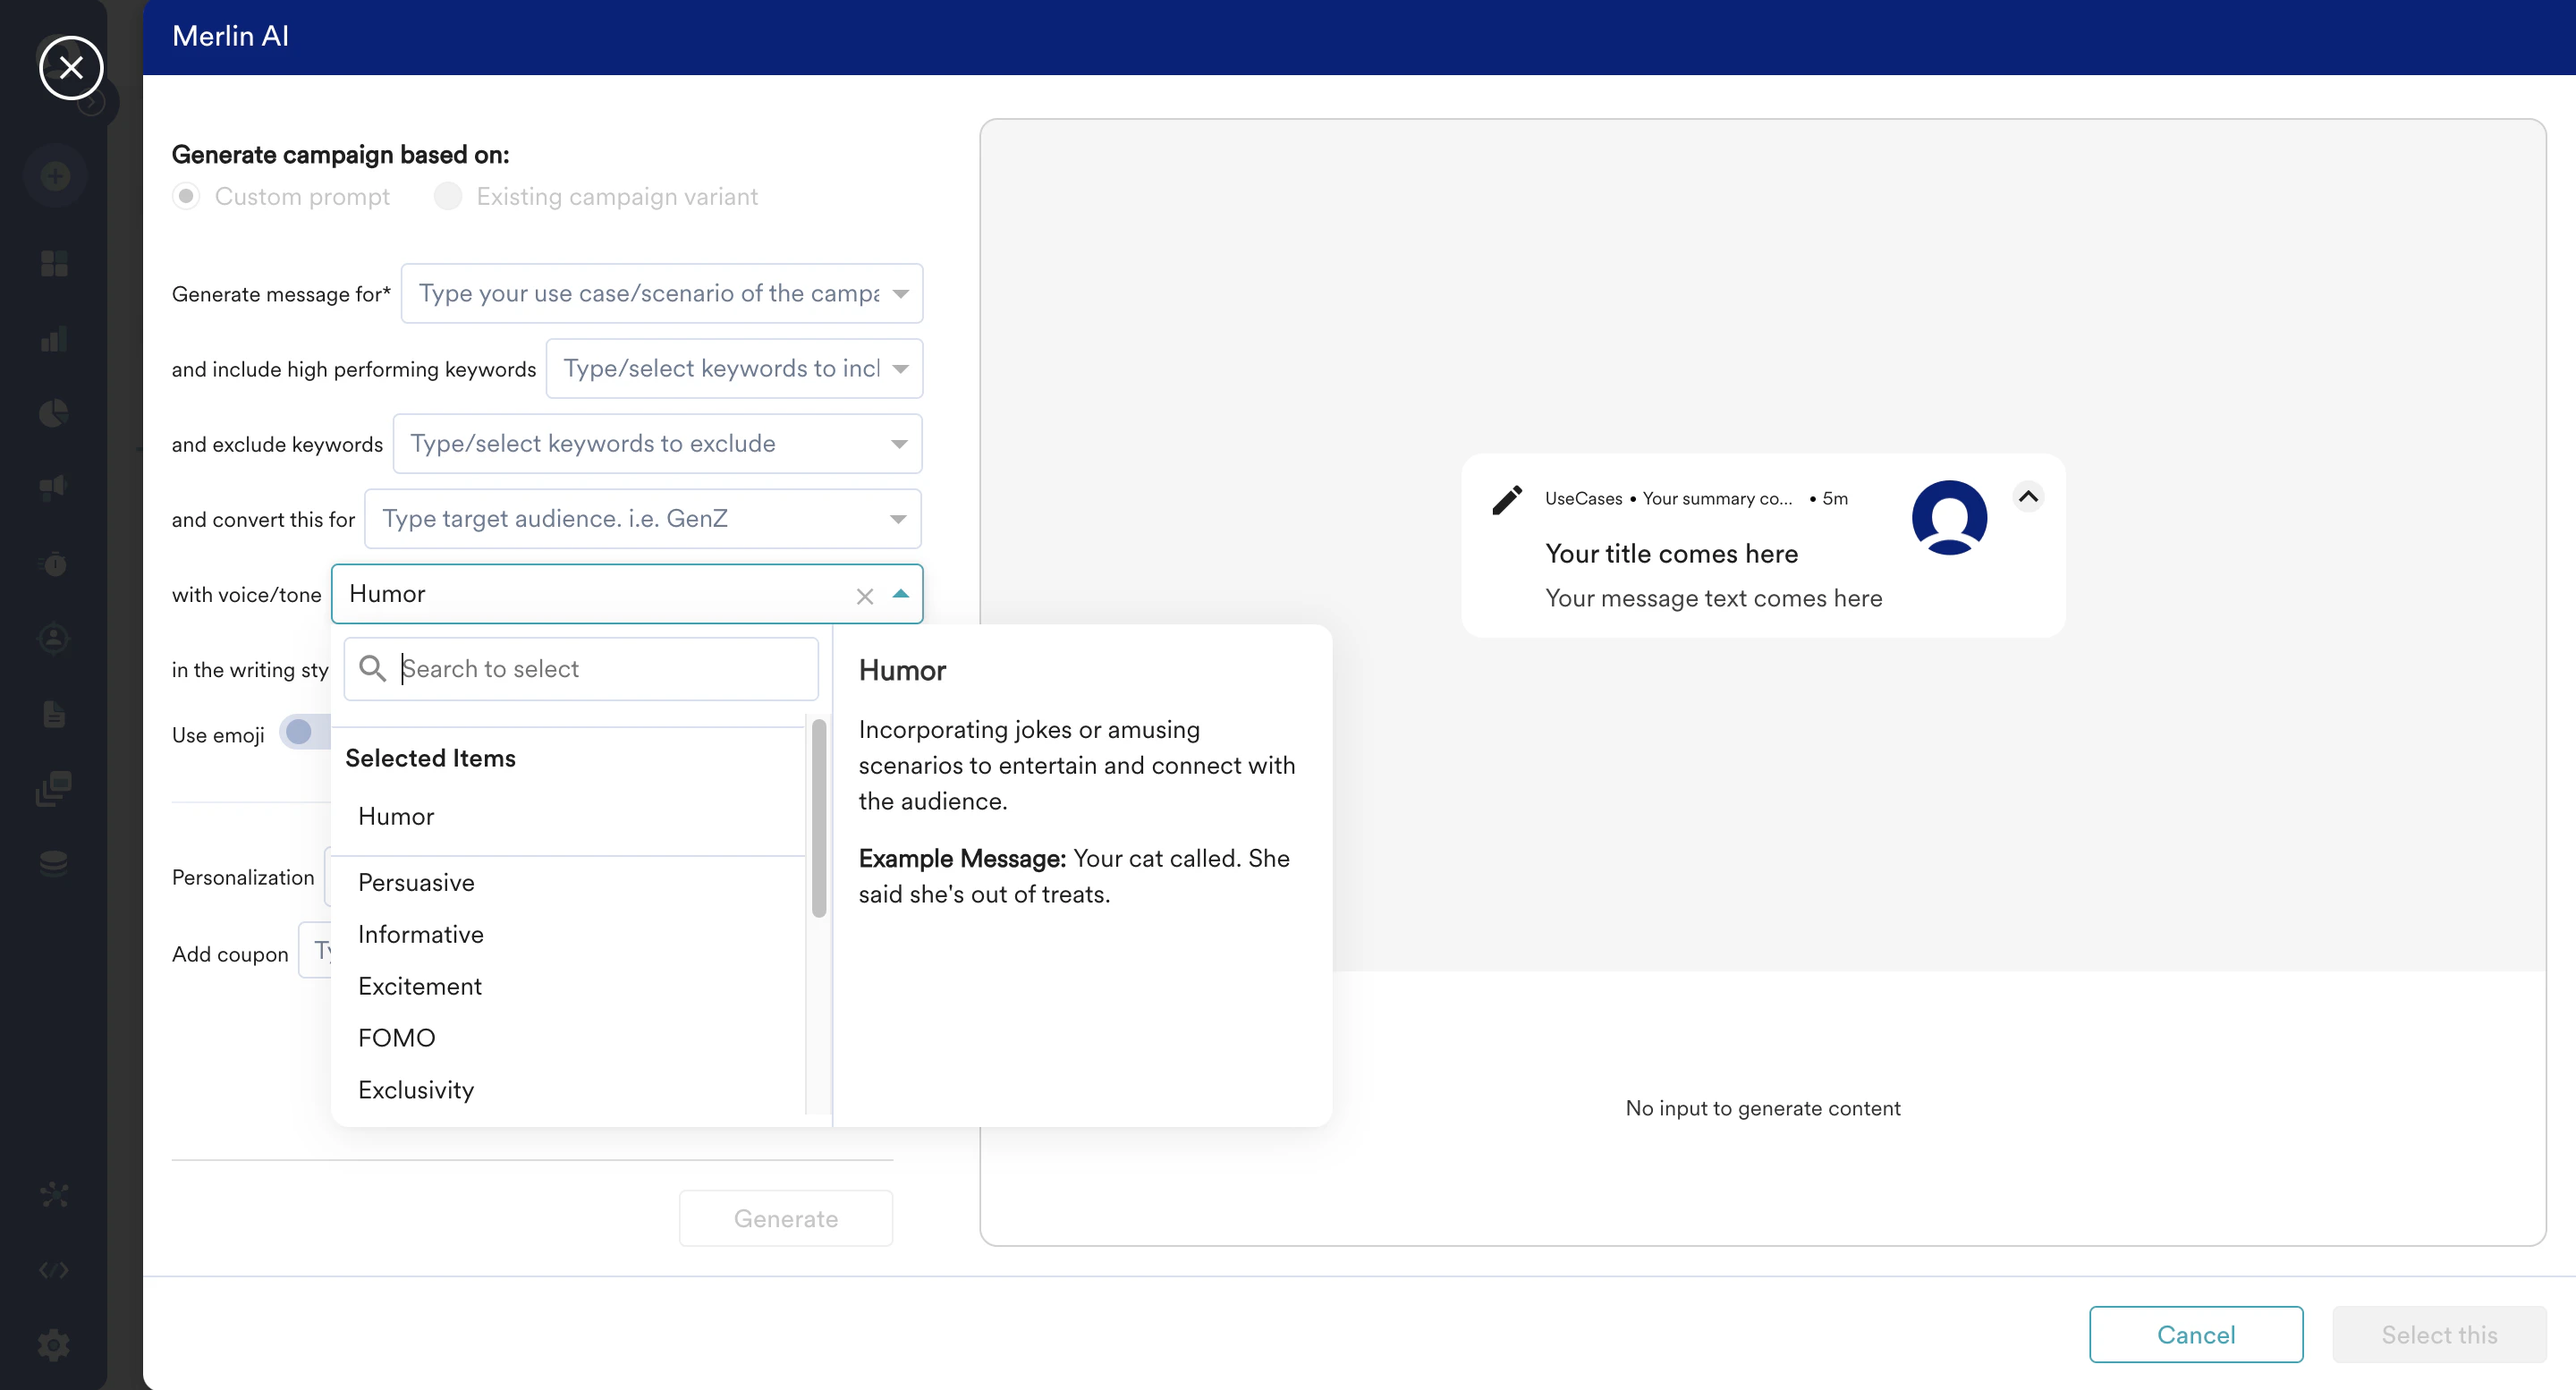Click the profile avatar icon in preview
This screenshot has height=1390, width=2576.
point(1948,517)
